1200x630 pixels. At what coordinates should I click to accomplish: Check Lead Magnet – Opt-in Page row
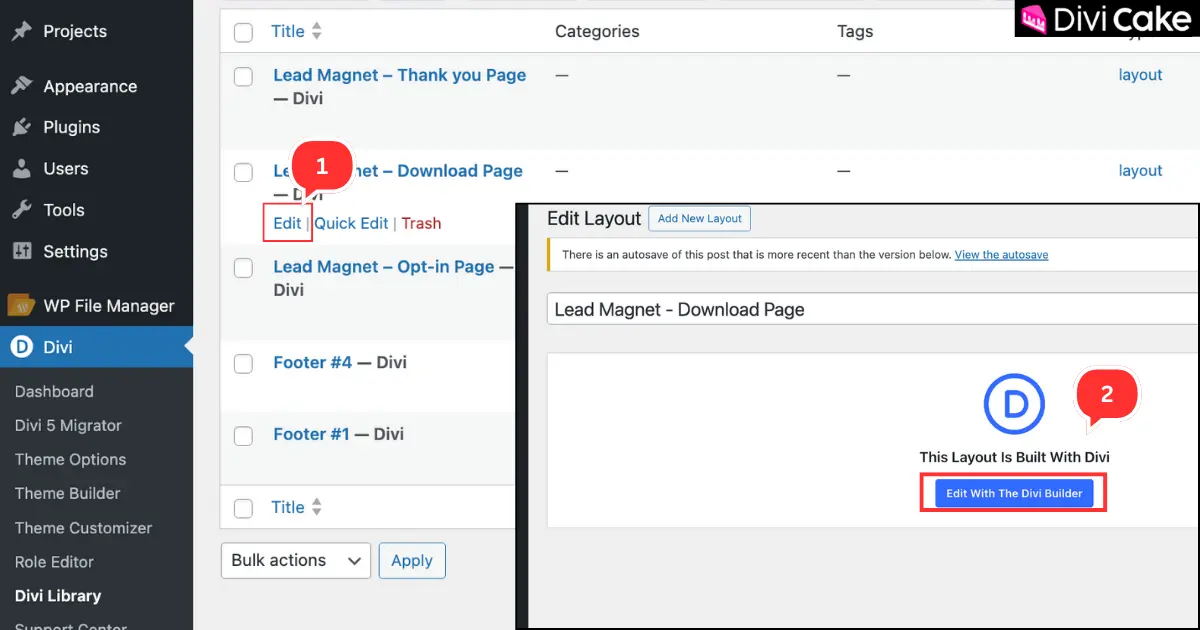(x=243, y=268)
